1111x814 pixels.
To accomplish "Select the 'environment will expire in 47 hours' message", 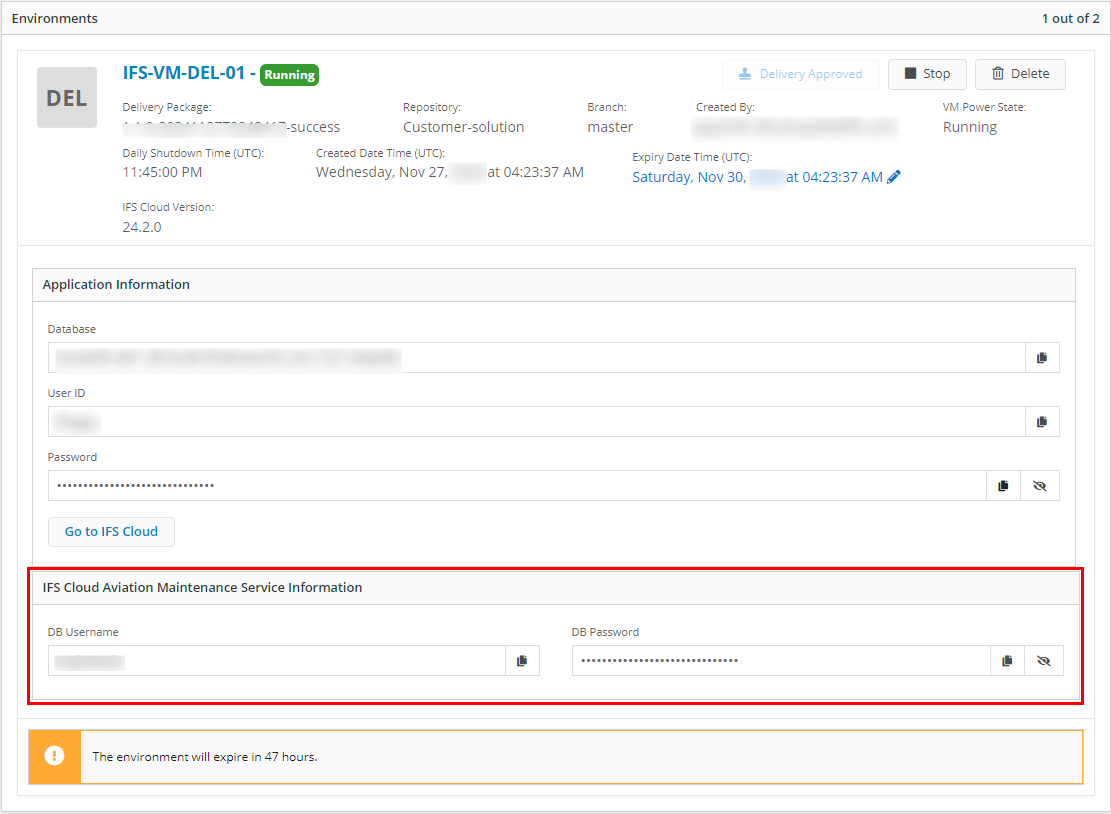I will 205,757.
